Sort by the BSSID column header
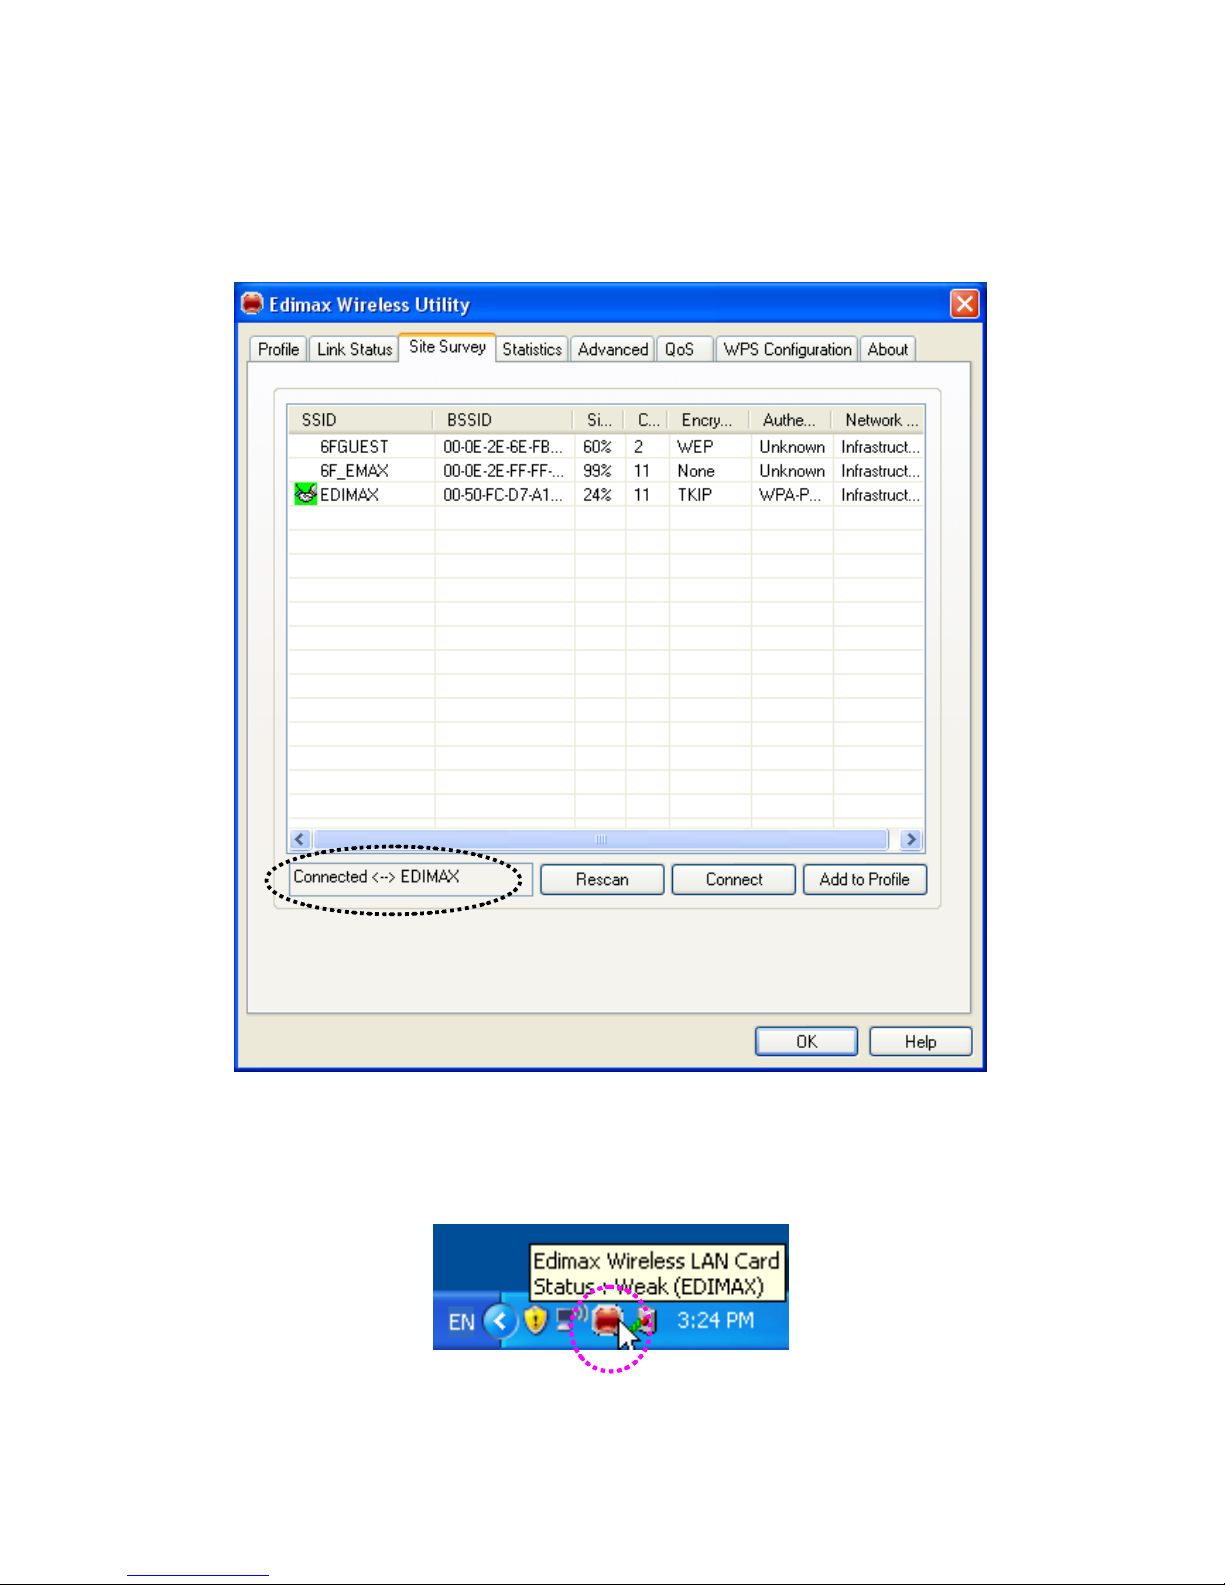The height and width of the screenshot is (1585, 1225). [504, 420]
